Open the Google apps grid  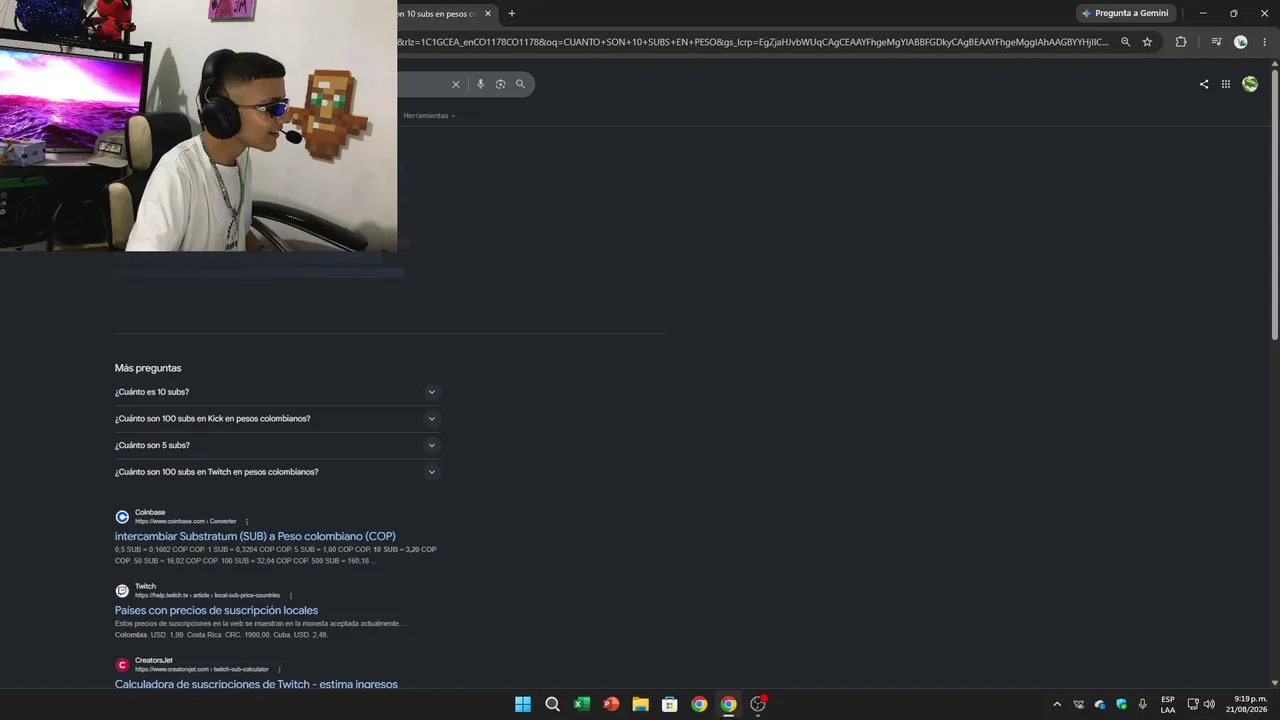[1226, 84]
